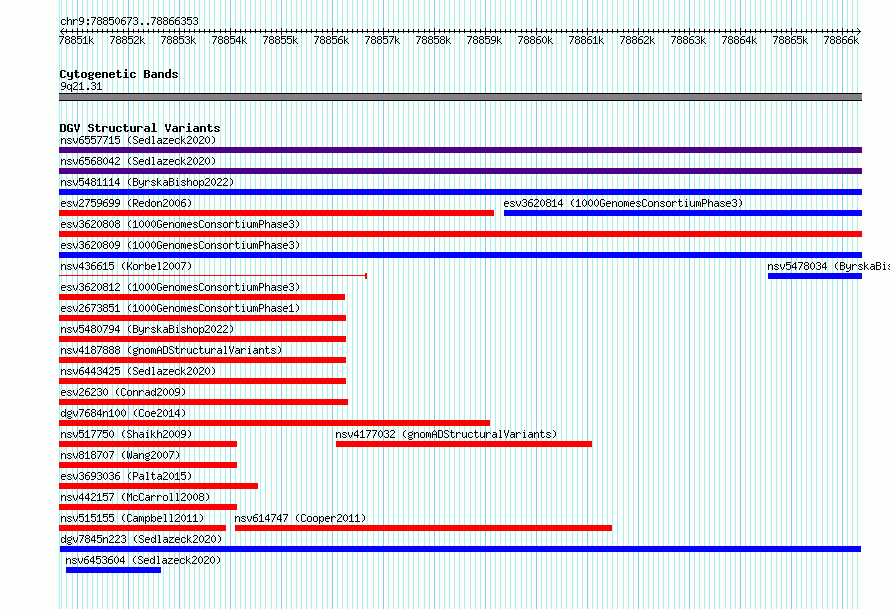Image resolution: width=890 pixels, height=609 pixels.
Task: Select the red bar under nsv818707
Action: (x=148, y=465)
